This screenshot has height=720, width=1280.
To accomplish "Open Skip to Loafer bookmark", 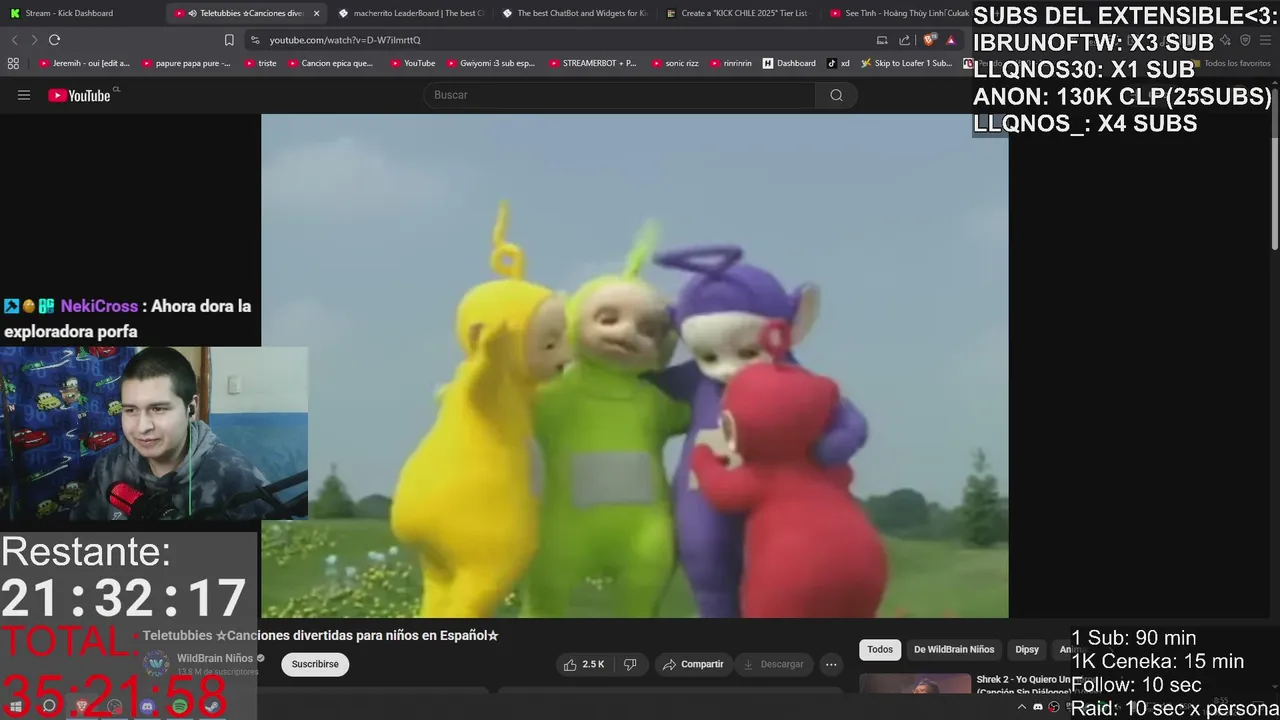I will [906, 63].
